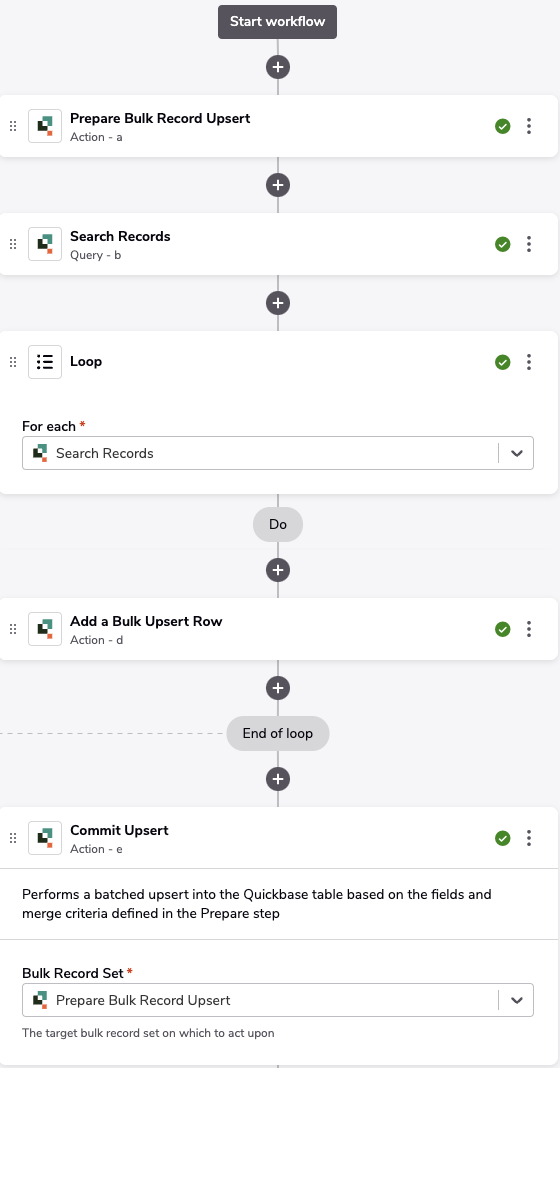
Task: Add step after End of loop
Action: pyautogui.click(x=278, y=778)
